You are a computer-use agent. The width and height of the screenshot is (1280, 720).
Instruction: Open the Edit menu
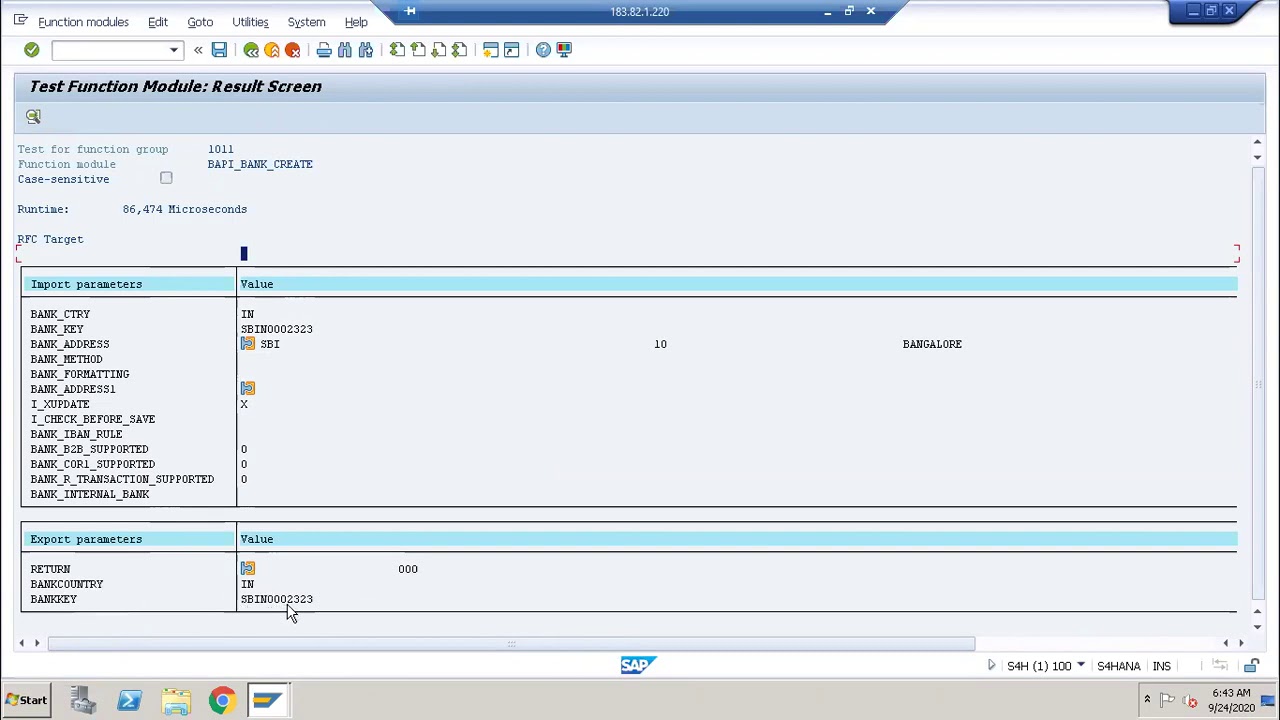(x=158, y=22)
